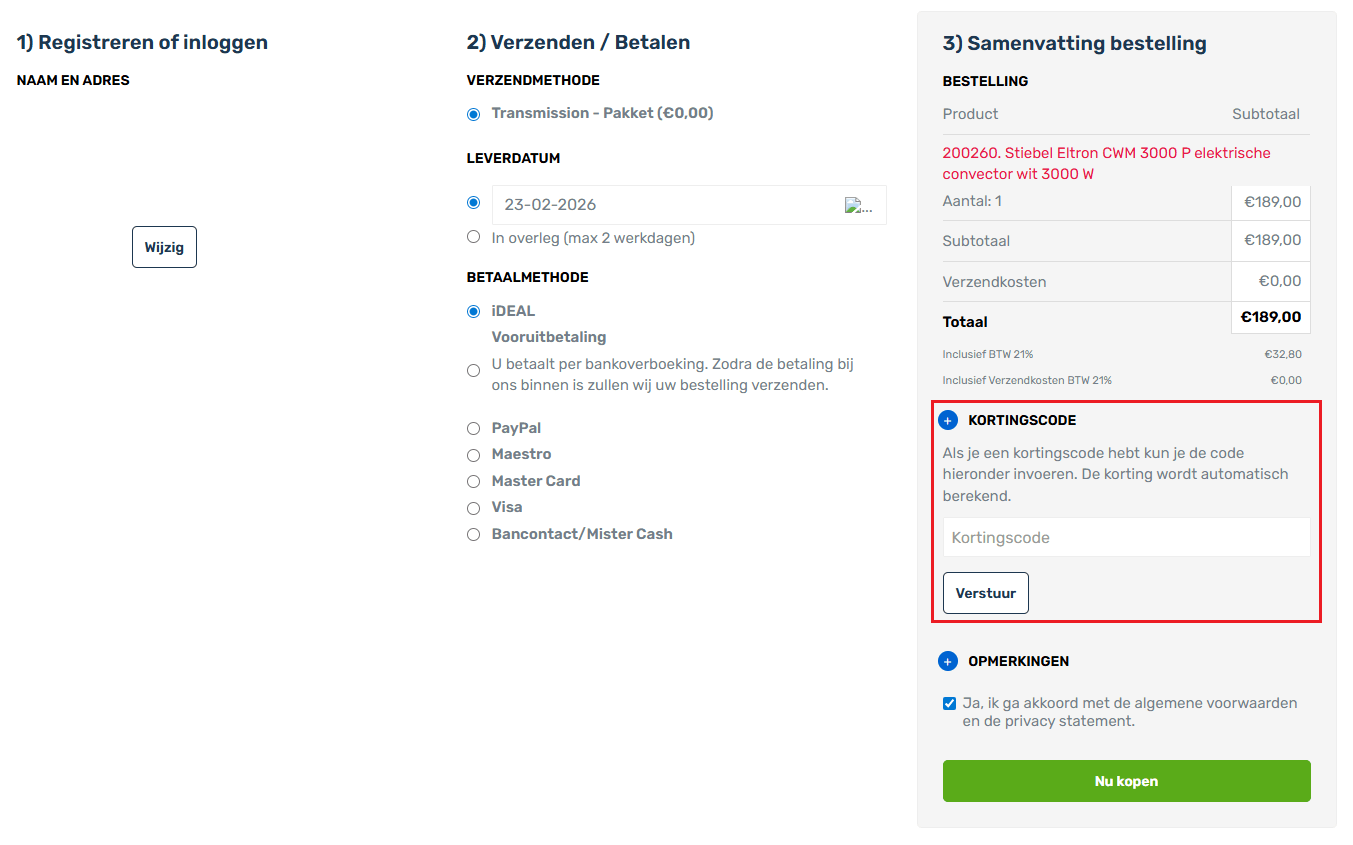Image resolution: width=1353 pixels, height=845 pixels.
Task: Select Bancontact/Mister Cash payment
Action: coord(473,534)
